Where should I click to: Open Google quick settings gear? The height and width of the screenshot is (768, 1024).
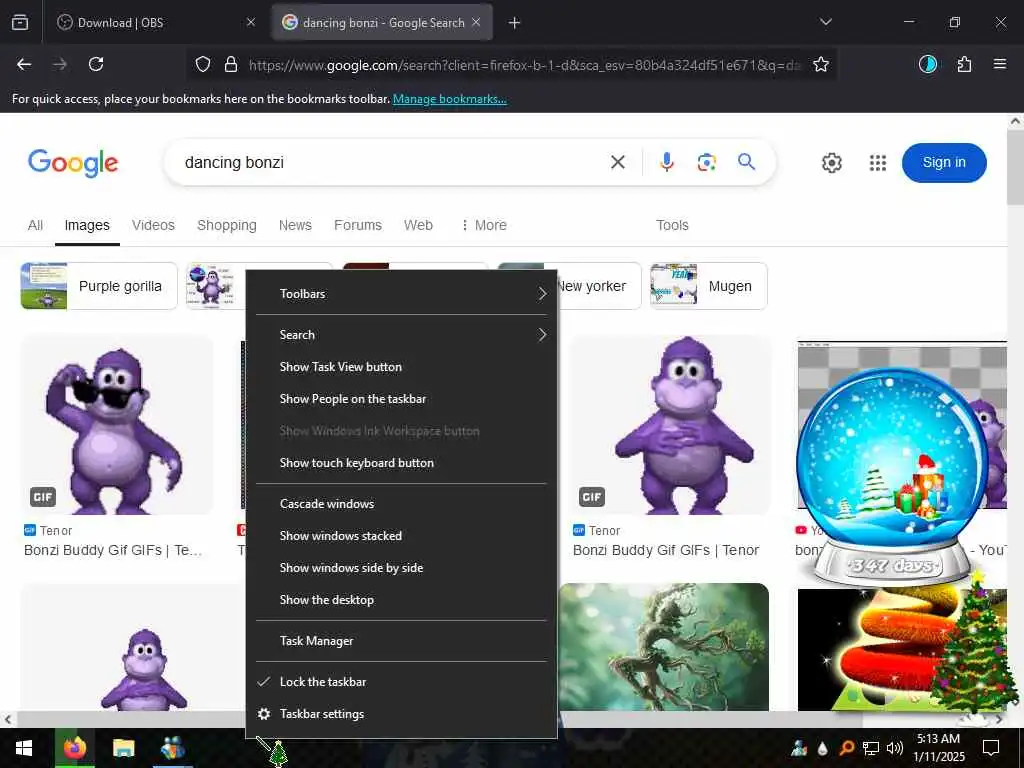pyautogui.click(x=831, y=163)
